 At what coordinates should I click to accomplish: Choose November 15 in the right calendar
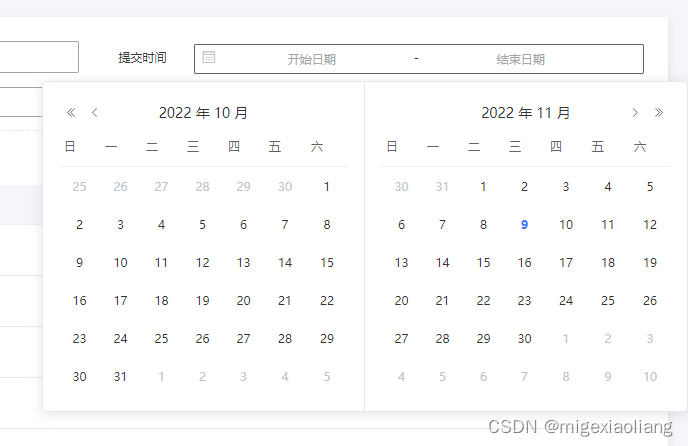pyautogui.click(x=484, y=263)
